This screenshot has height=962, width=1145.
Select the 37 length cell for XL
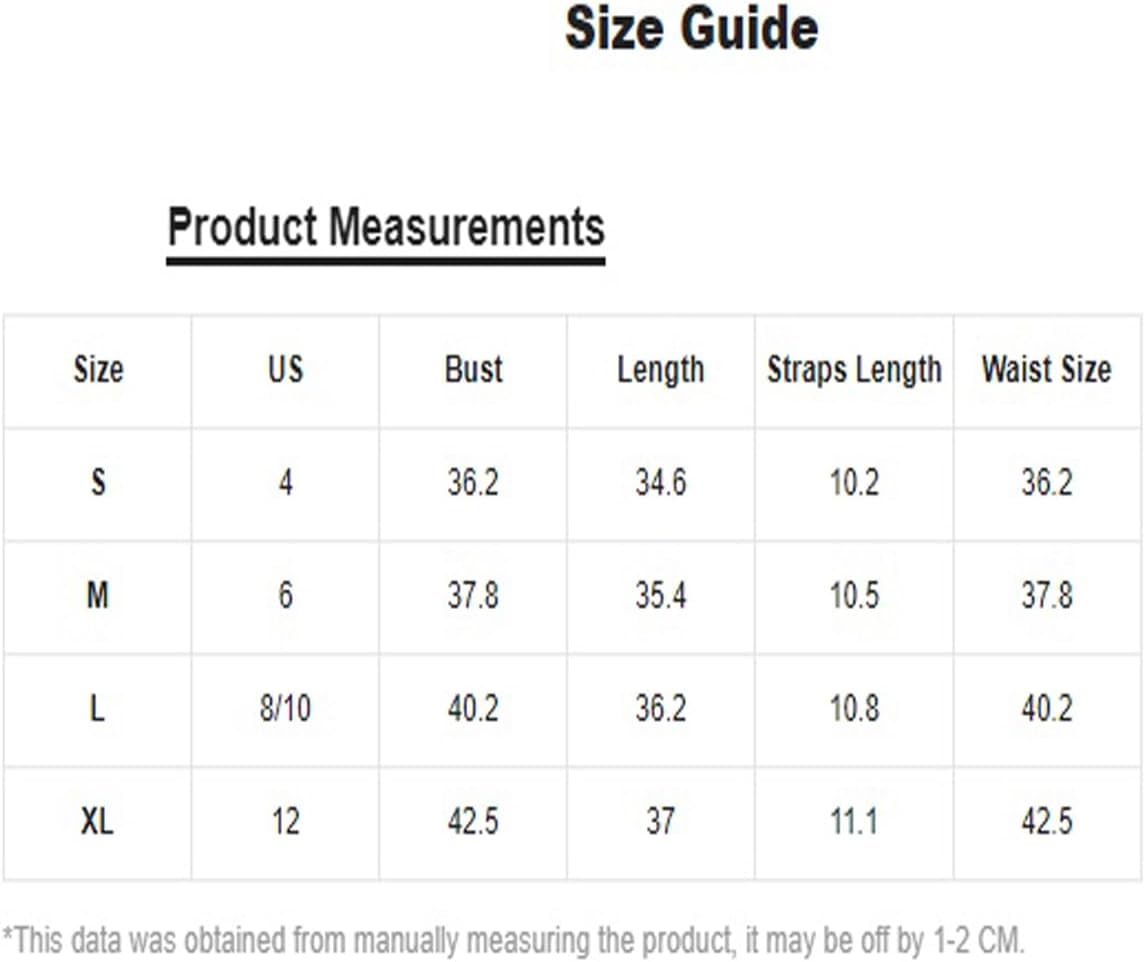pyautogui.click(x=661, y=821)
